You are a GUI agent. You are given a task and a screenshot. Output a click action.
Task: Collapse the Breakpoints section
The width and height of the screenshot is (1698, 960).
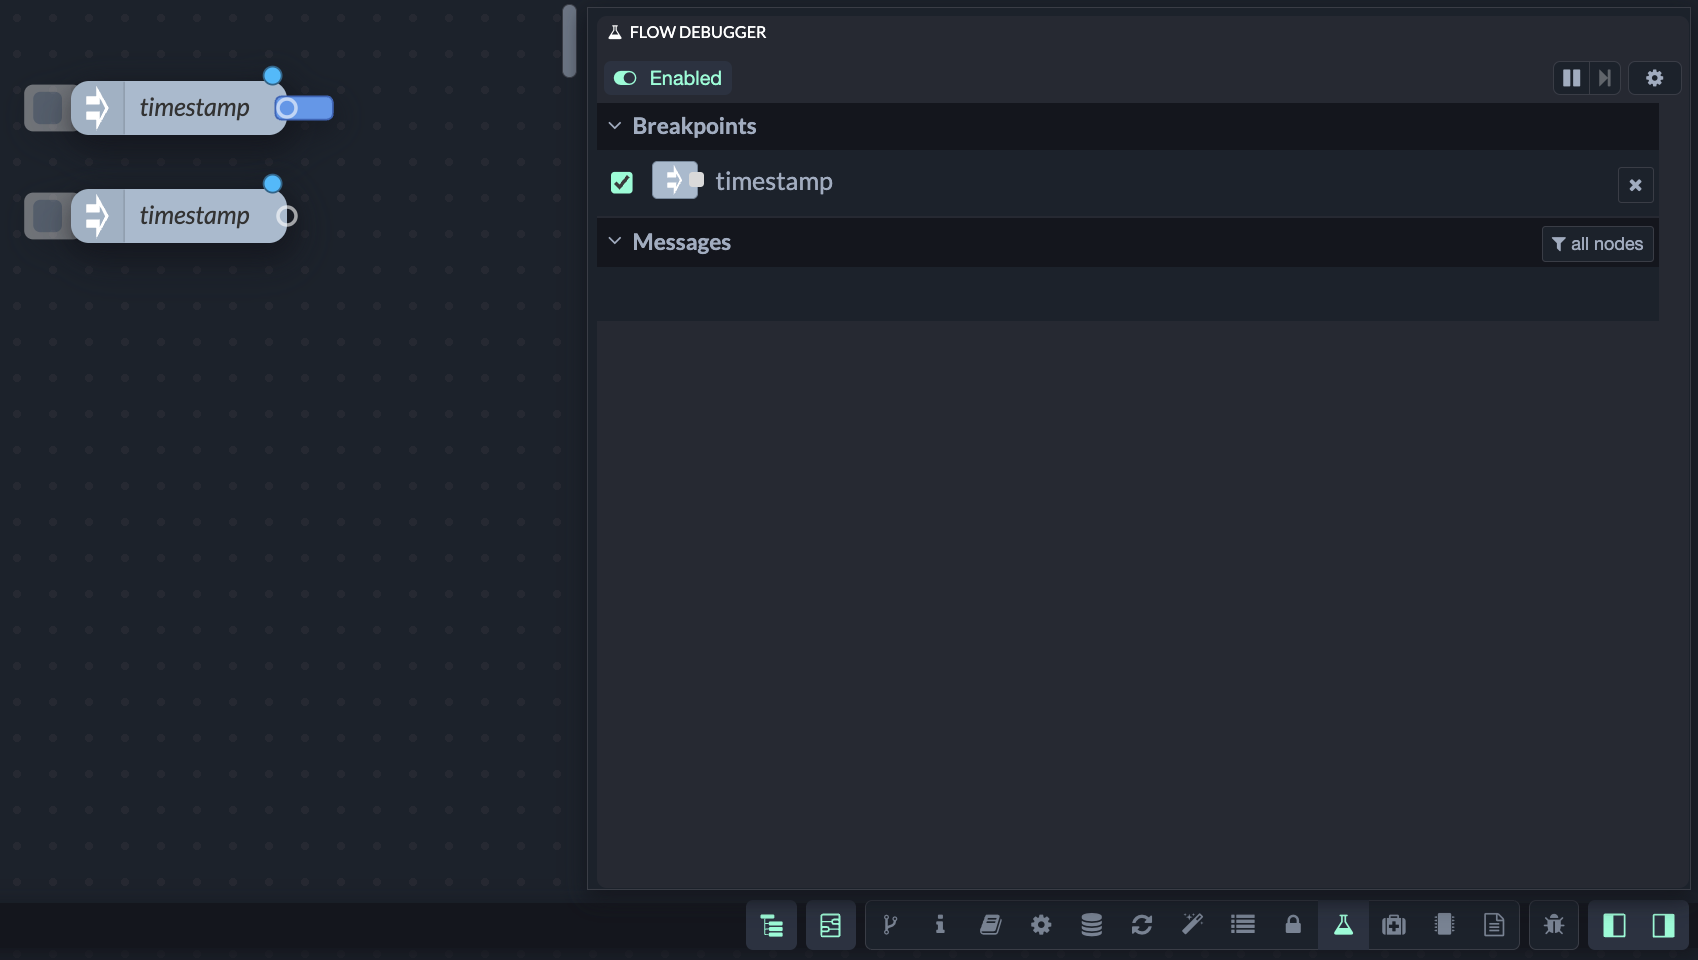615,126
